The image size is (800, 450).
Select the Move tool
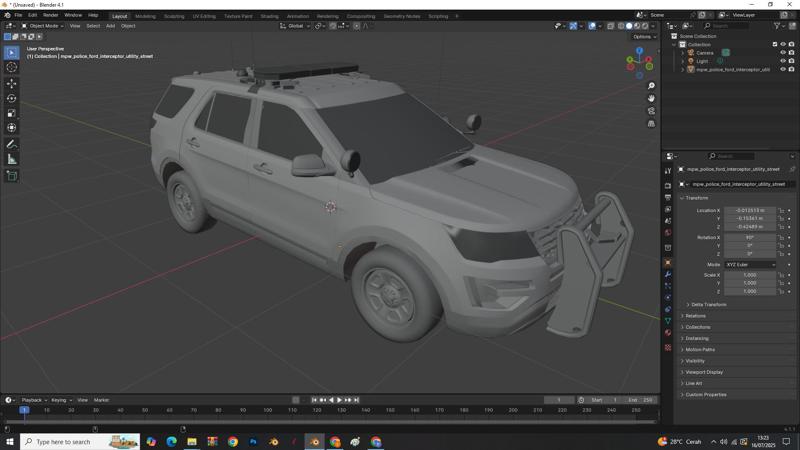[x=12, y=83]
